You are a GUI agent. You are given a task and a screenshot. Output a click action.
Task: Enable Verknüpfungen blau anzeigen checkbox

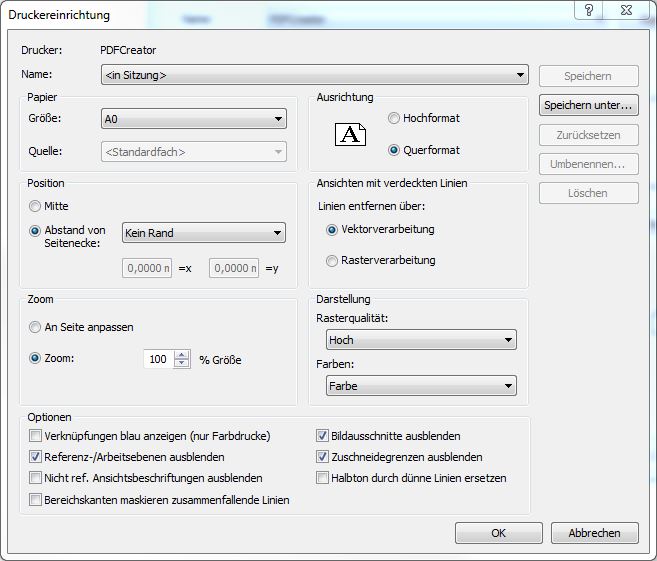(36, 436)
